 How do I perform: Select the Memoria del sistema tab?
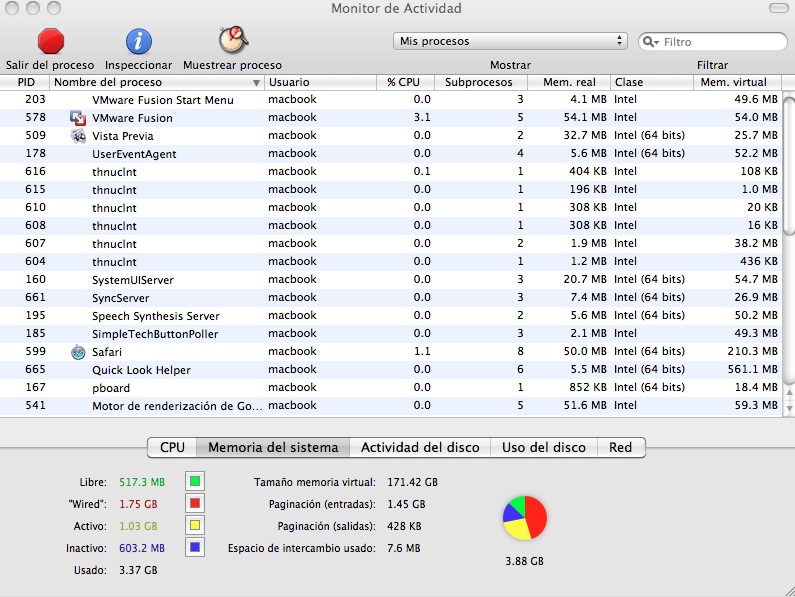[273, 447]
